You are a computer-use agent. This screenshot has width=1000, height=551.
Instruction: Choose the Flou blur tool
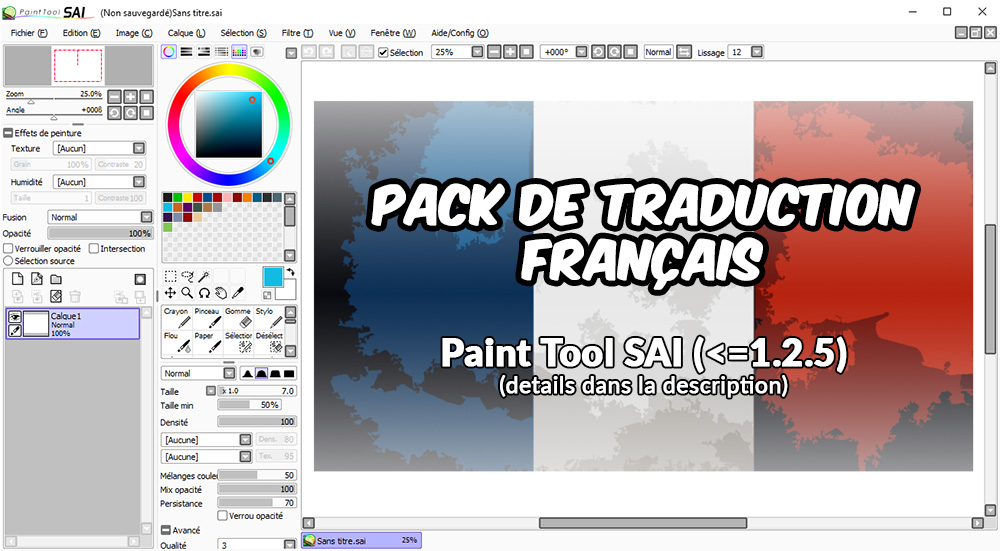tap(177, 342)
